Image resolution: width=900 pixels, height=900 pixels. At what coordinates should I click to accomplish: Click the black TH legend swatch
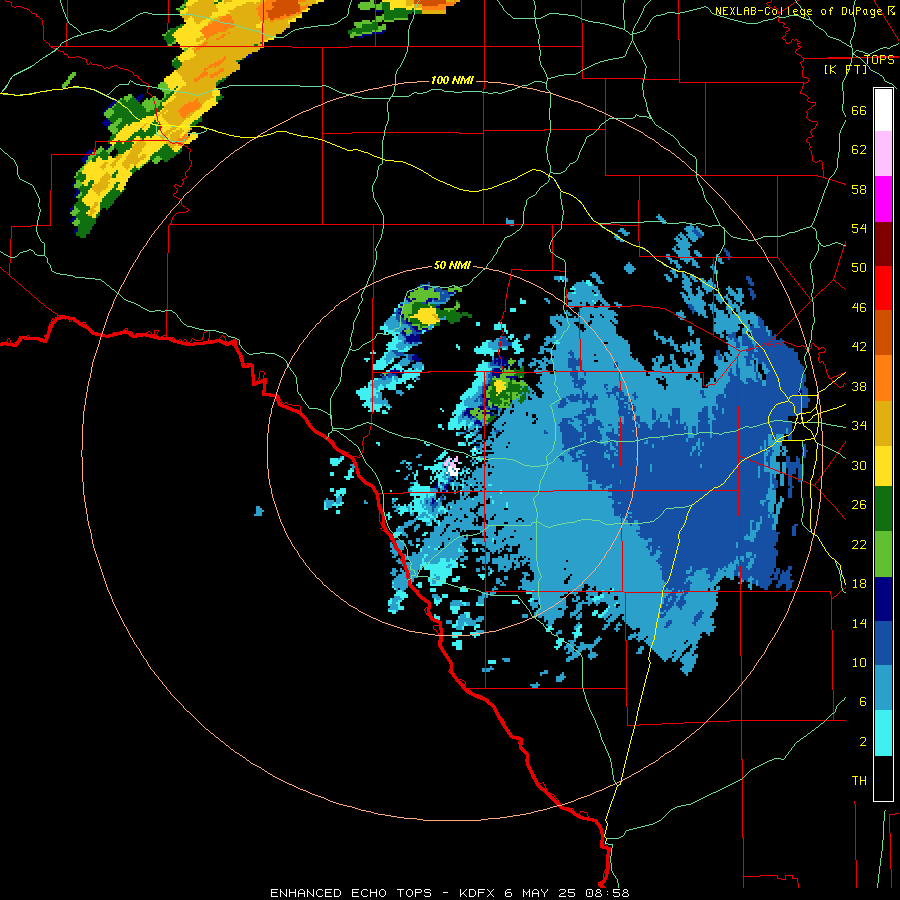point(883,778)
